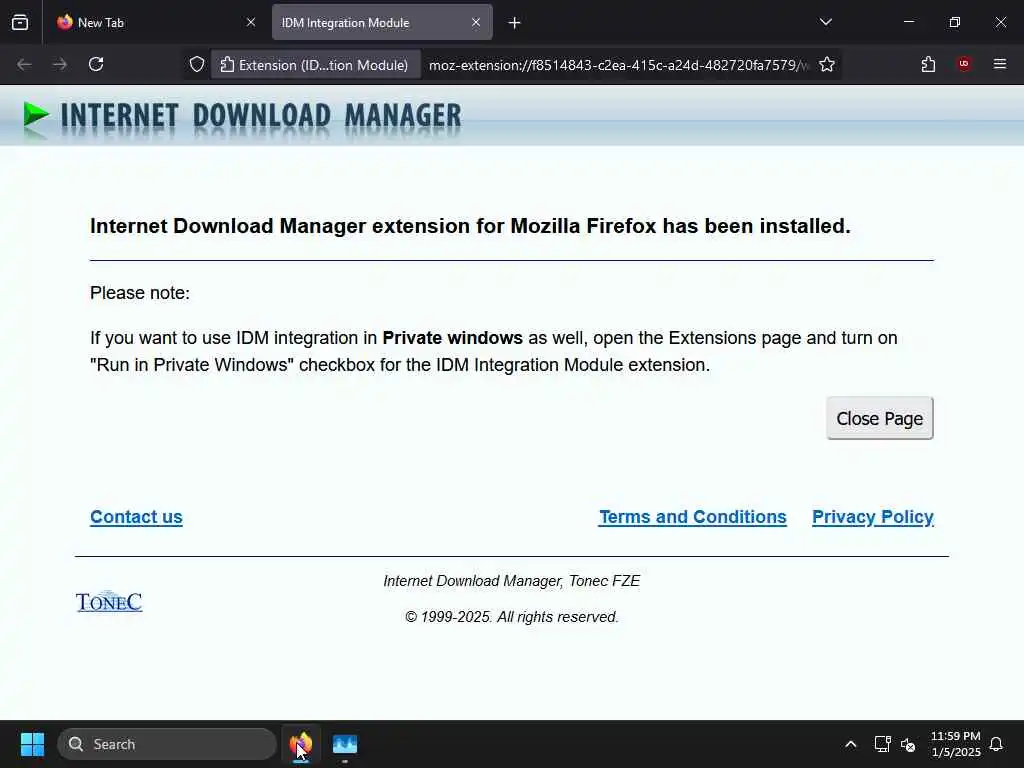This screenshot has width=1024, height=768.
Task: Click the Close Page button
Action: coord(880,418)
